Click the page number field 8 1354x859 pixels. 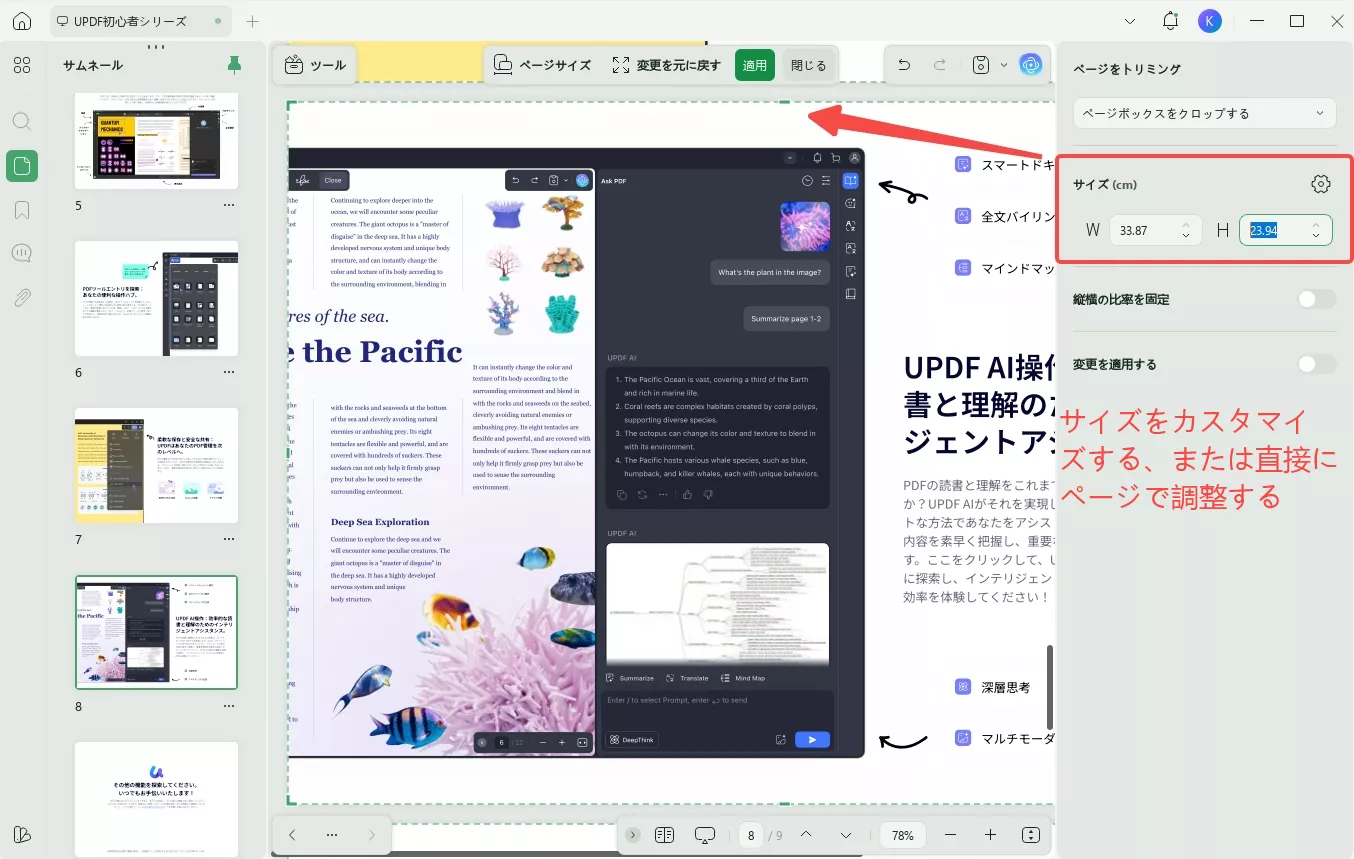click(x=750, y=835)
